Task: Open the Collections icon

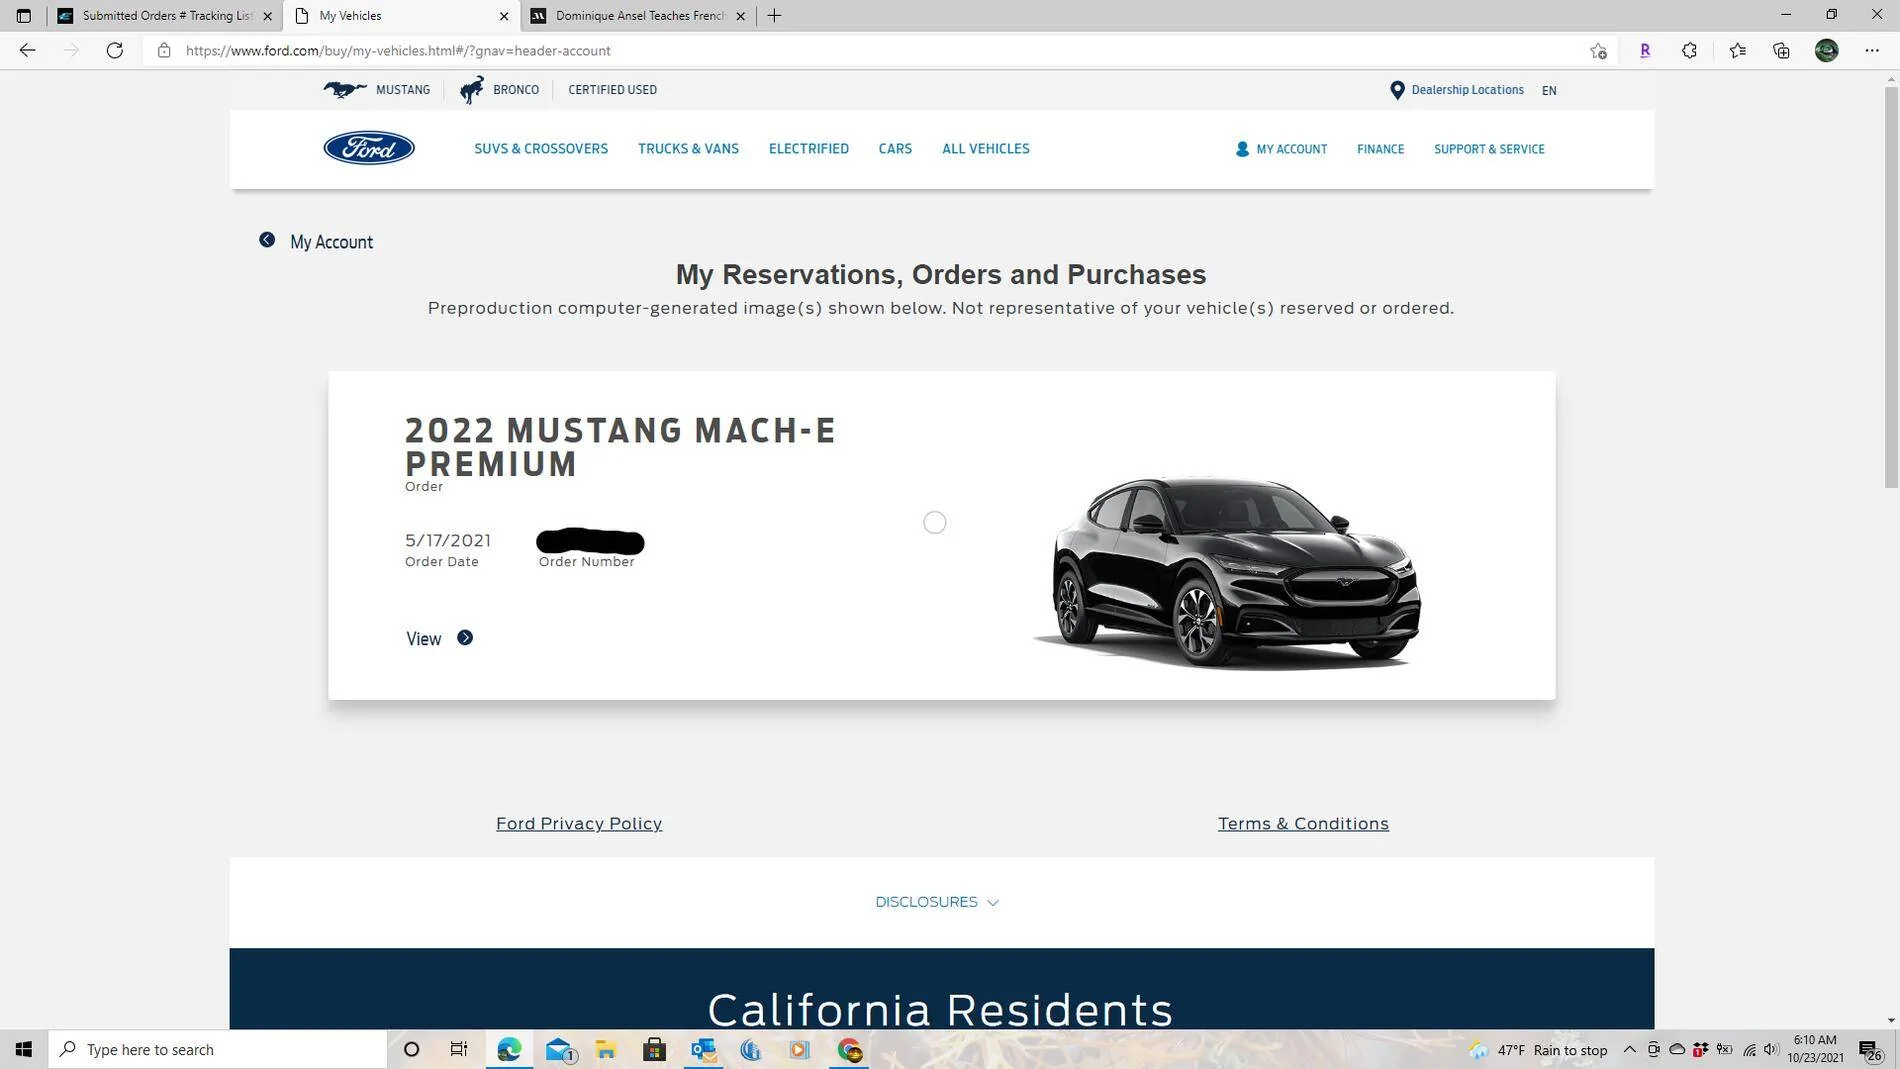Action: 1781,50
